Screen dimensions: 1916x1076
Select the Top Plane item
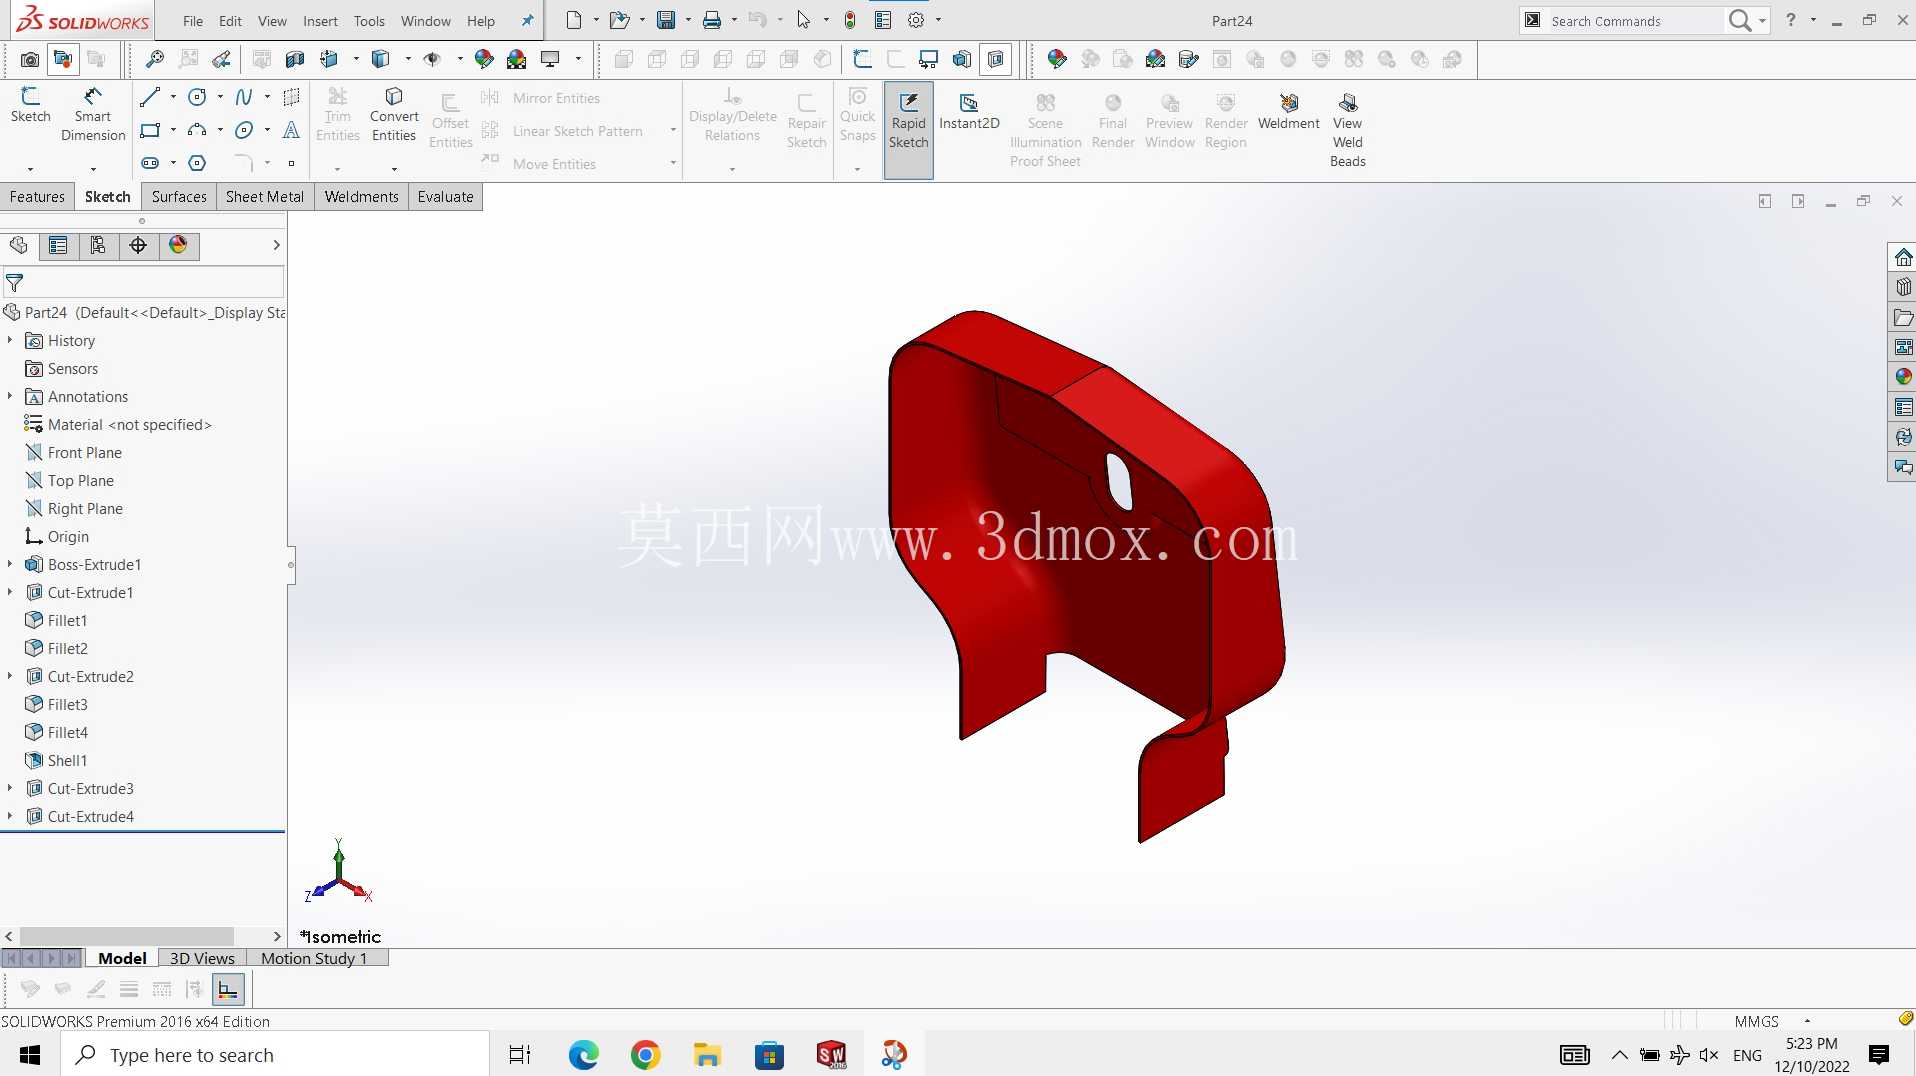click(80, 481)
